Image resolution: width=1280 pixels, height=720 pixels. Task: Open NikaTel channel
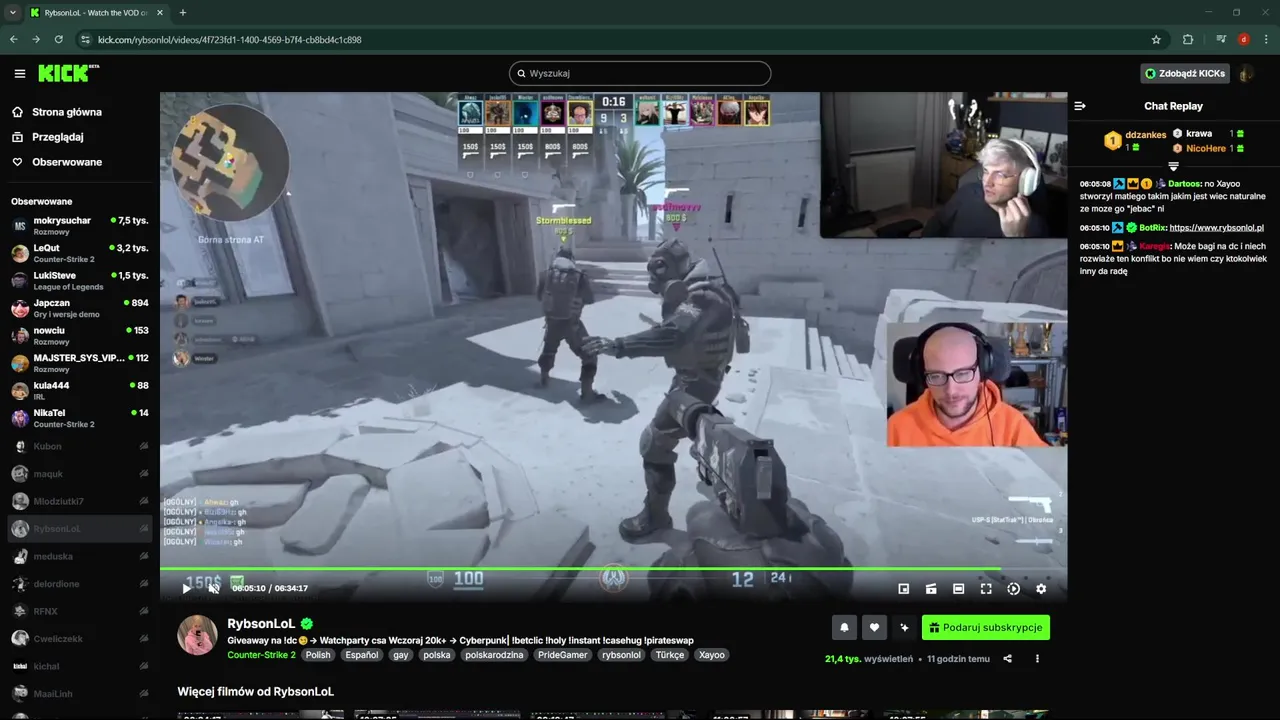pyautogui.click(x=80, y=418)
